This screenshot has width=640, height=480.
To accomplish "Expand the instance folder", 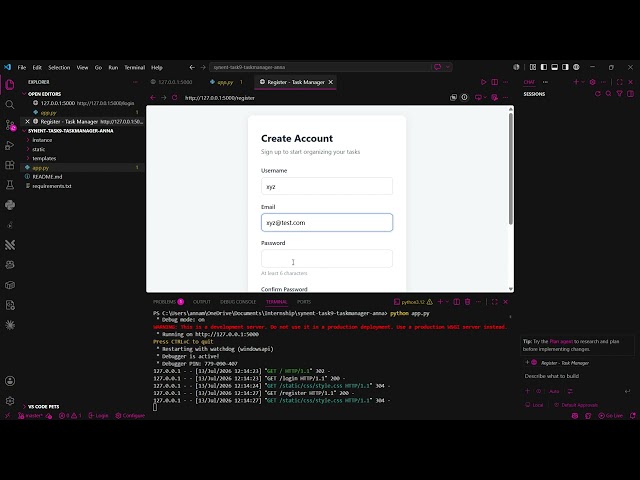I will click(42, 140).
